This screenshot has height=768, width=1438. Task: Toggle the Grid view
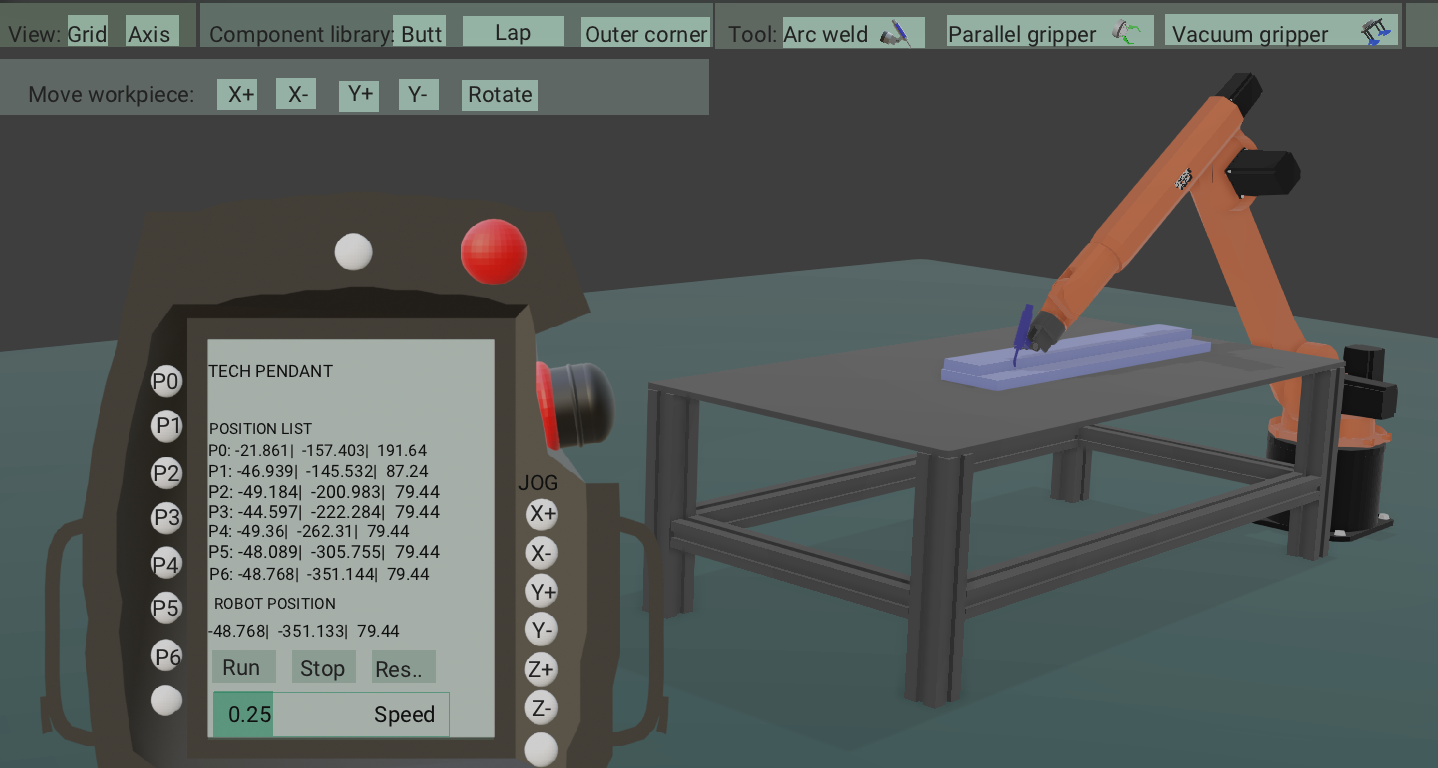coord(88,33)
